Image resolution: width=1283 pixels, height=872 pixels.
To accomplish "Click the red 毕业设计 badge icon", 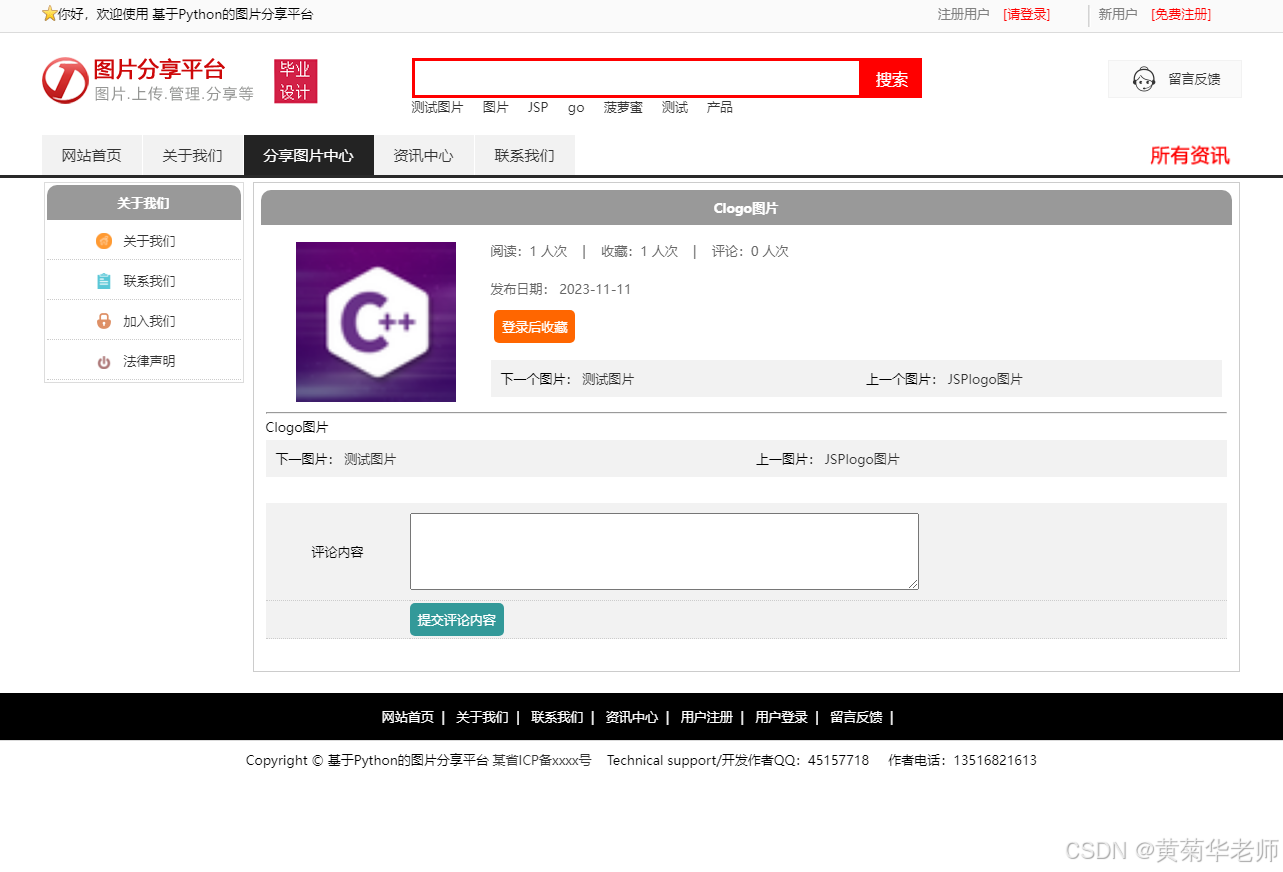I will [295, 80].
